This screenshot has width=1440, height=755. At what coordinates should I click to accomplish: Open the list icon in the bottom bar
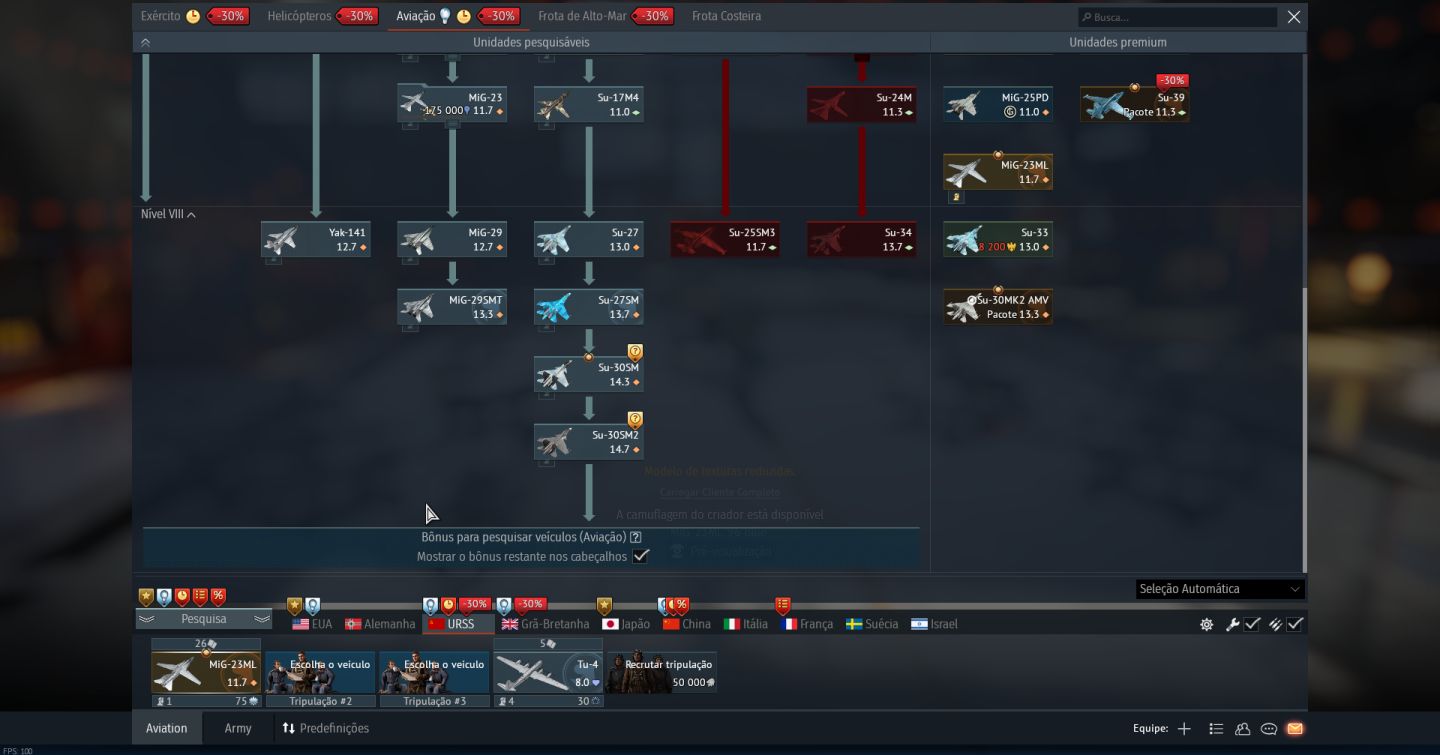(1216, 728)
